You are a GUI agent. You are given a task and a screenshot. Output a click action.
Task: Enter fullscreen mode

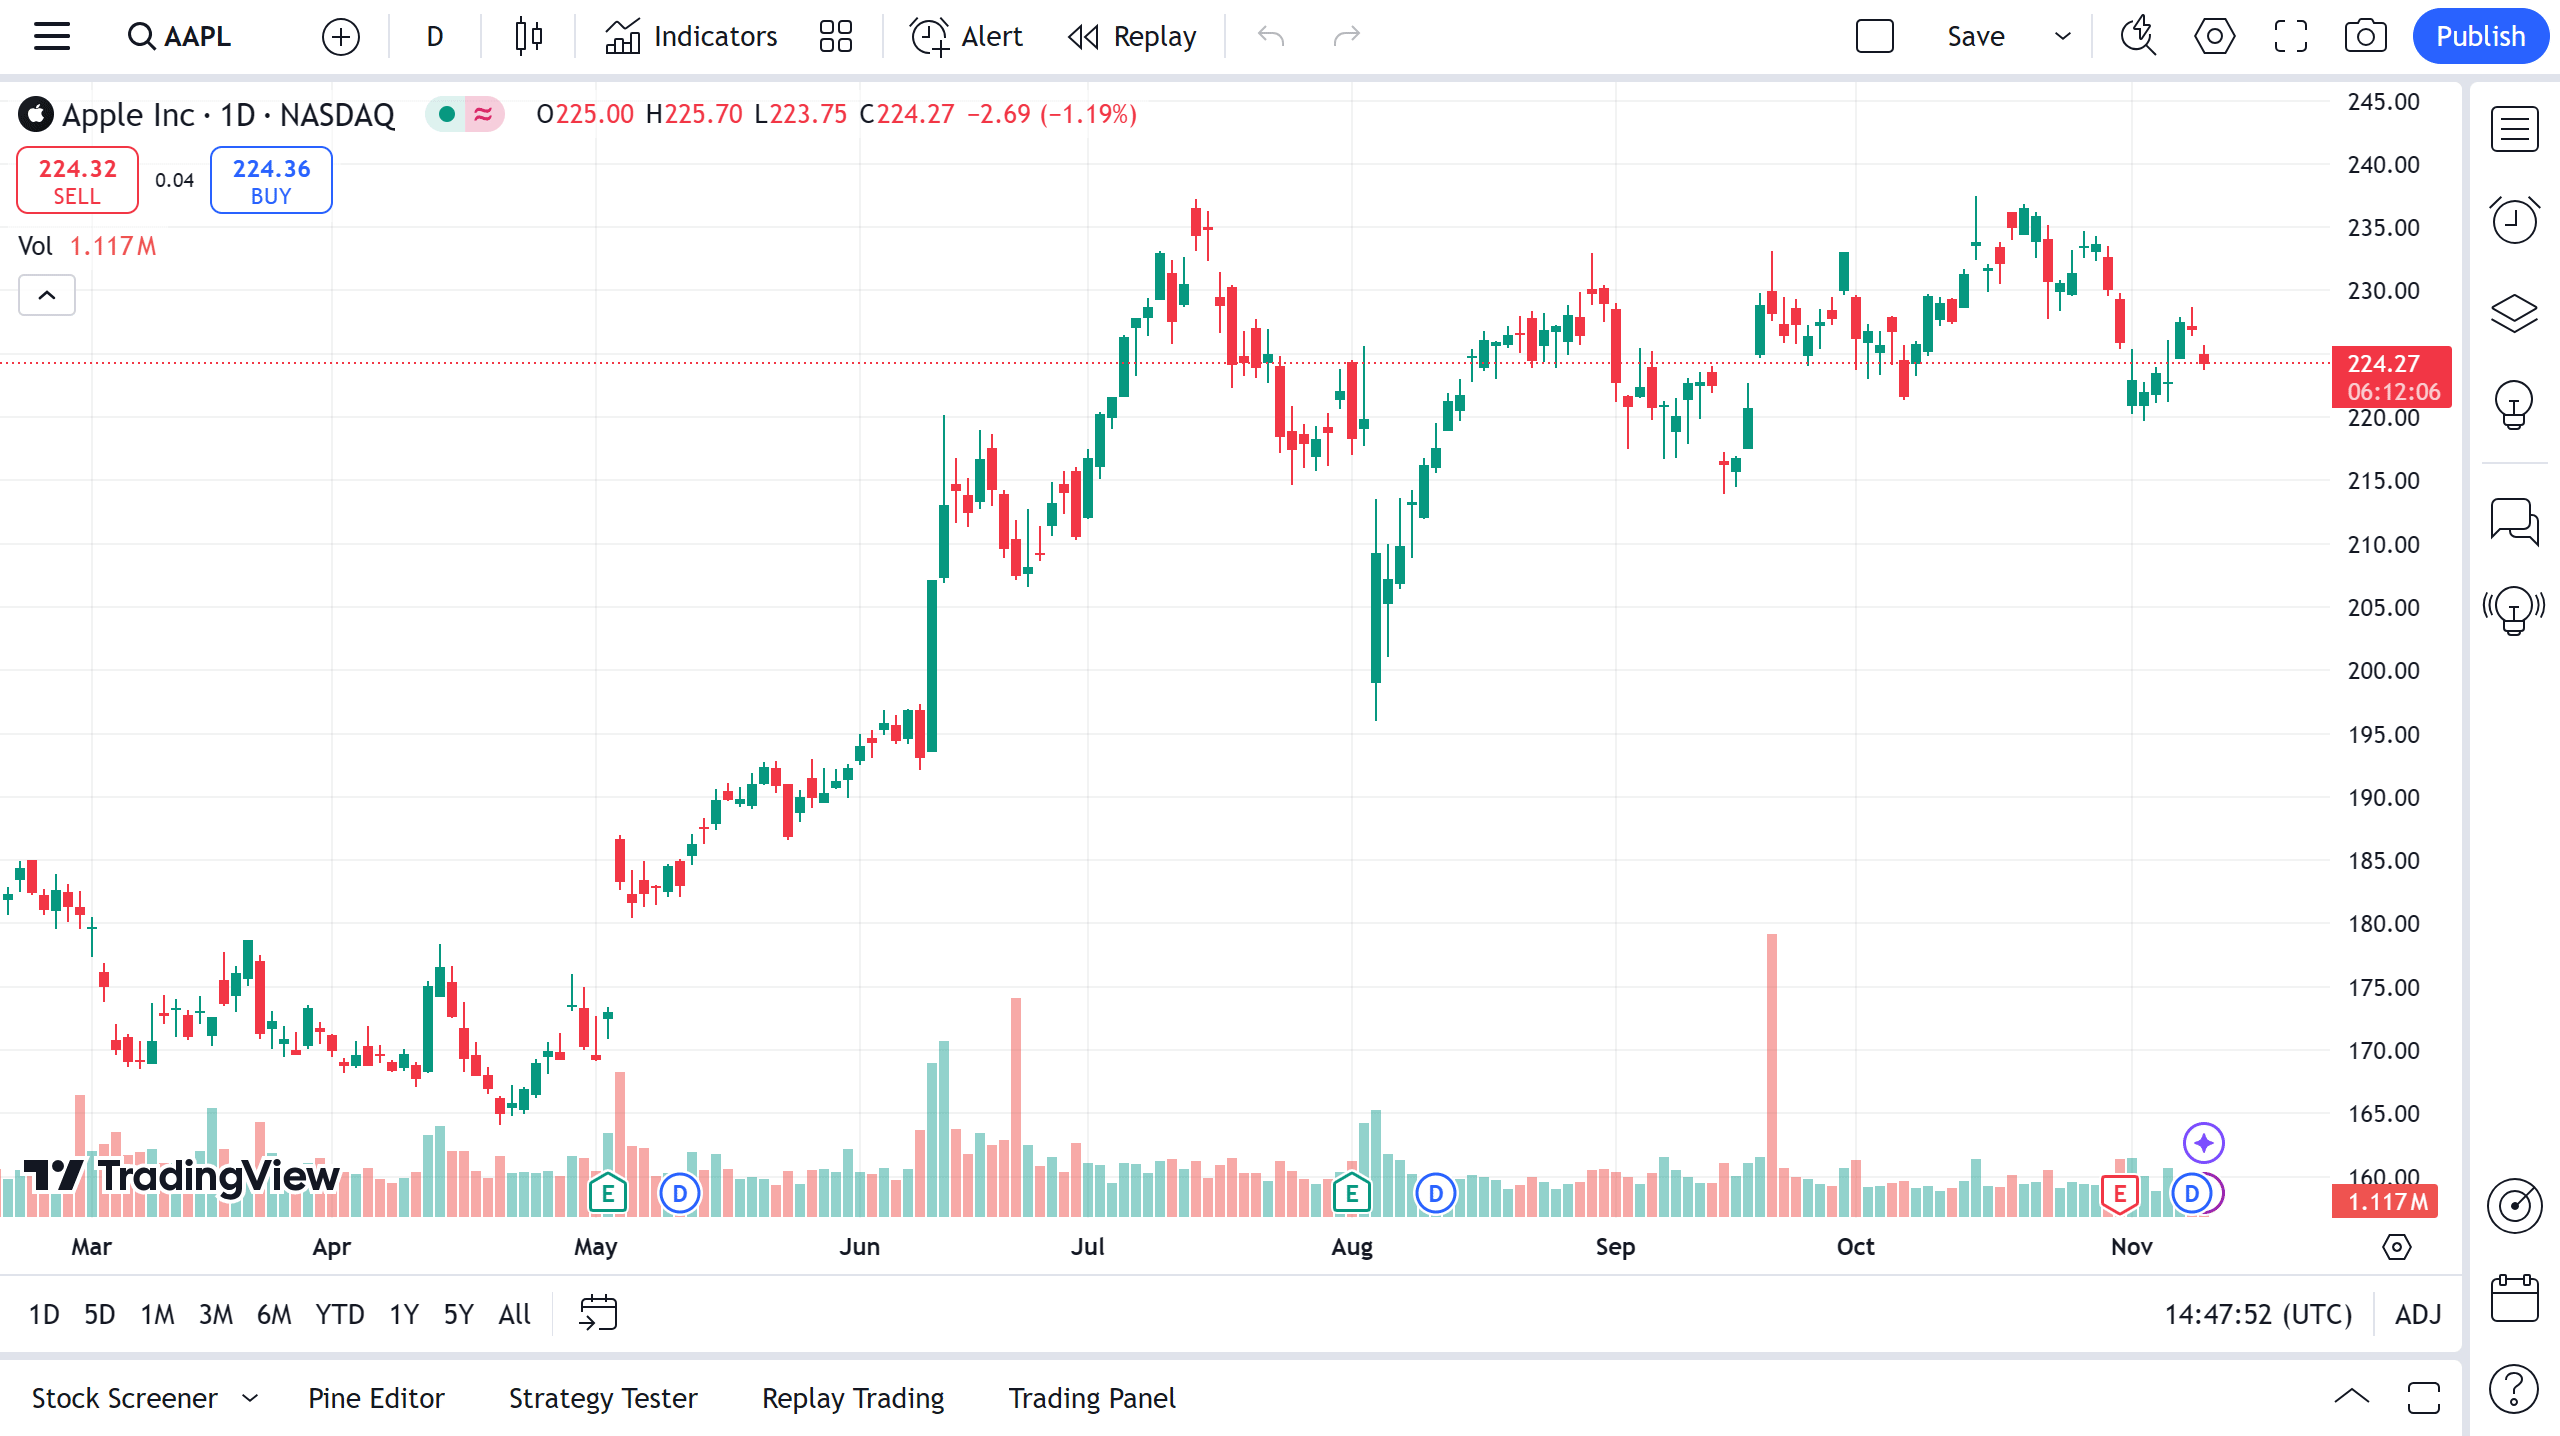2290,37
